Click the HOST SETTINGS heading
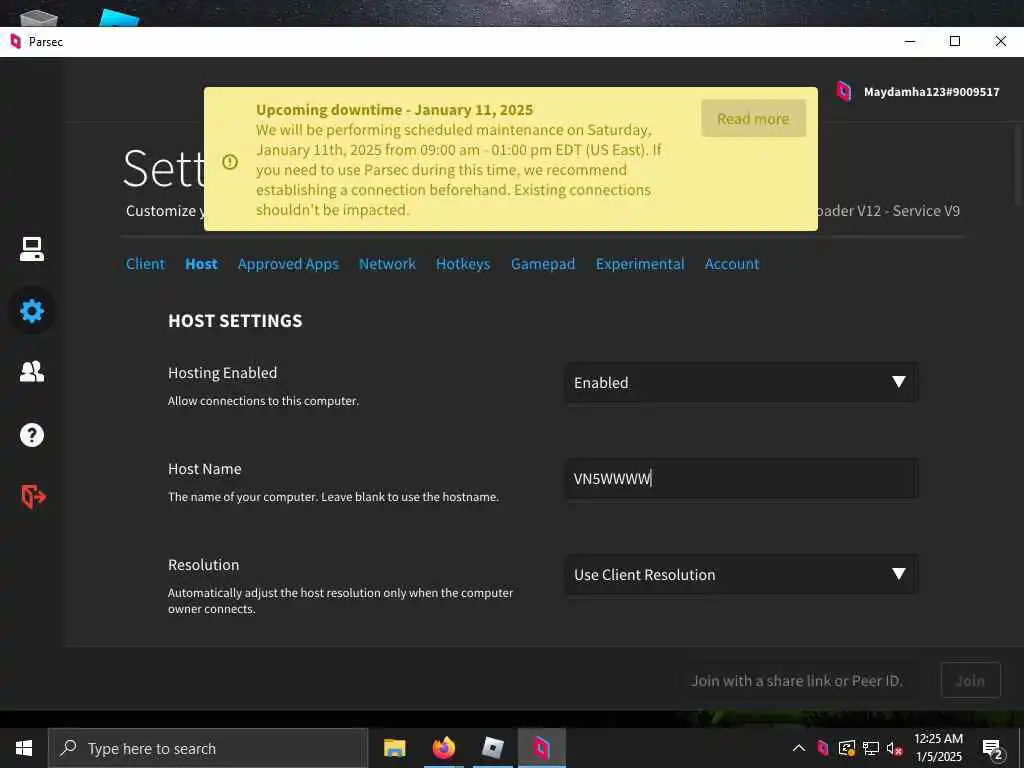The width and height of the screenshot is (1024, 768). pos(235,321)
